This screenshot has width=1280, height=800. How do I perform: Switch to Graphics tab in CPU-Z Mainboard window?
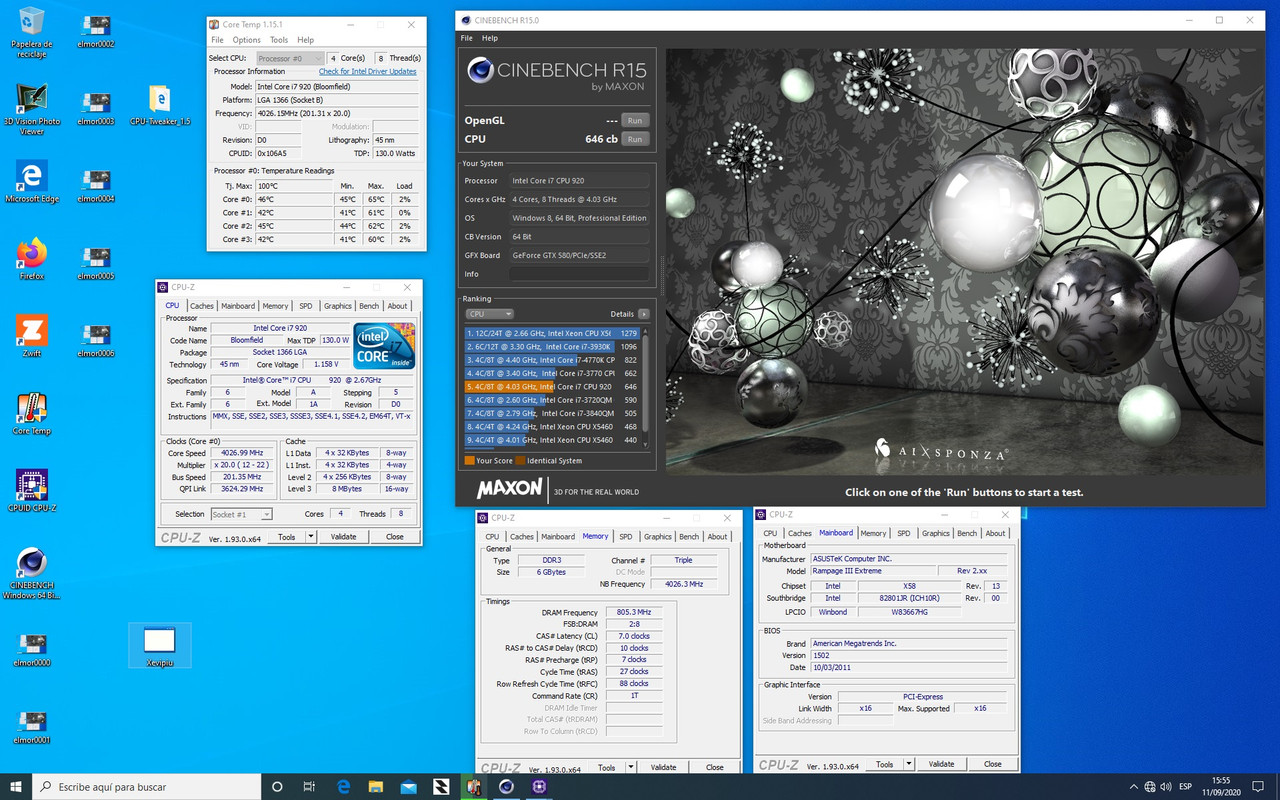tap(936, 533)
